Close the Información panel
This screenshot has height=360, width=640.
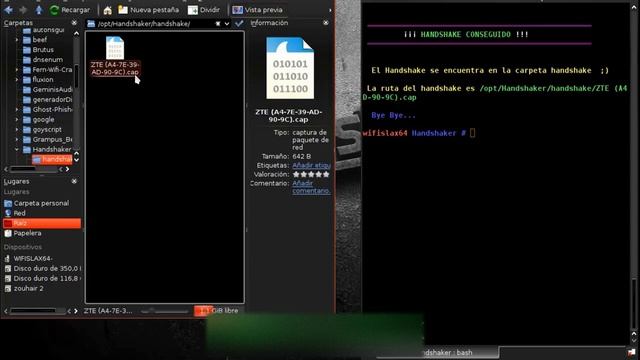(326, 23)
